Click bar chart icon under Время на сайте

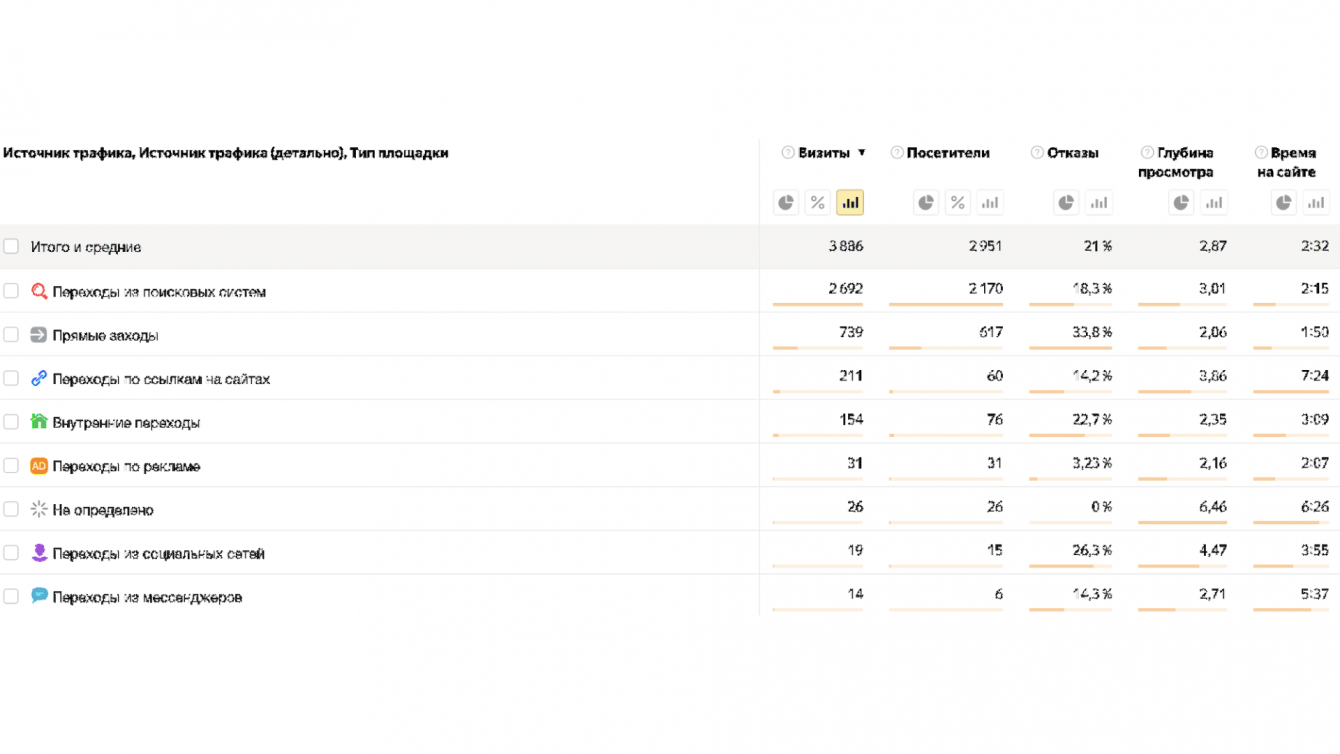pyautogui.click(x=1316, y=203)
